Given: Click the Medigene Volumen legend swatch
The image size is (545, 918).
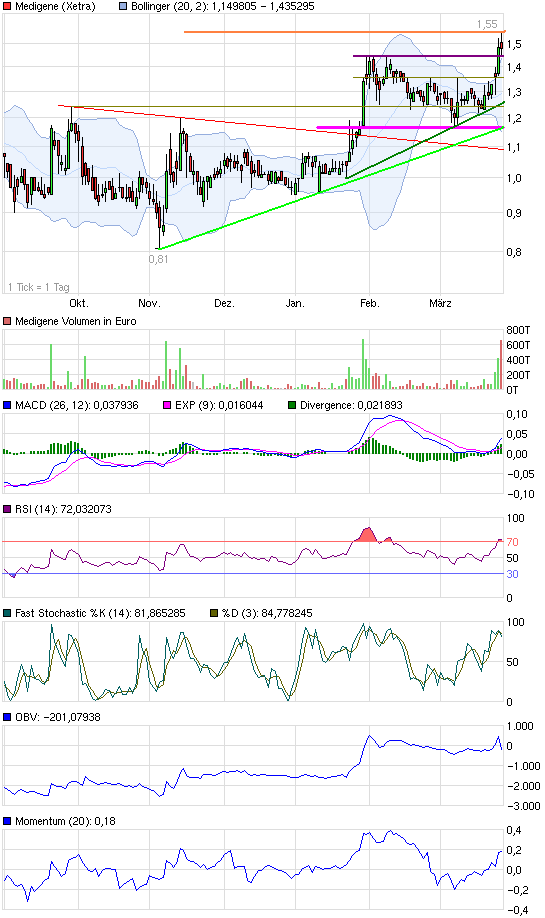Looking at the screenshot, I should point(7,321).
